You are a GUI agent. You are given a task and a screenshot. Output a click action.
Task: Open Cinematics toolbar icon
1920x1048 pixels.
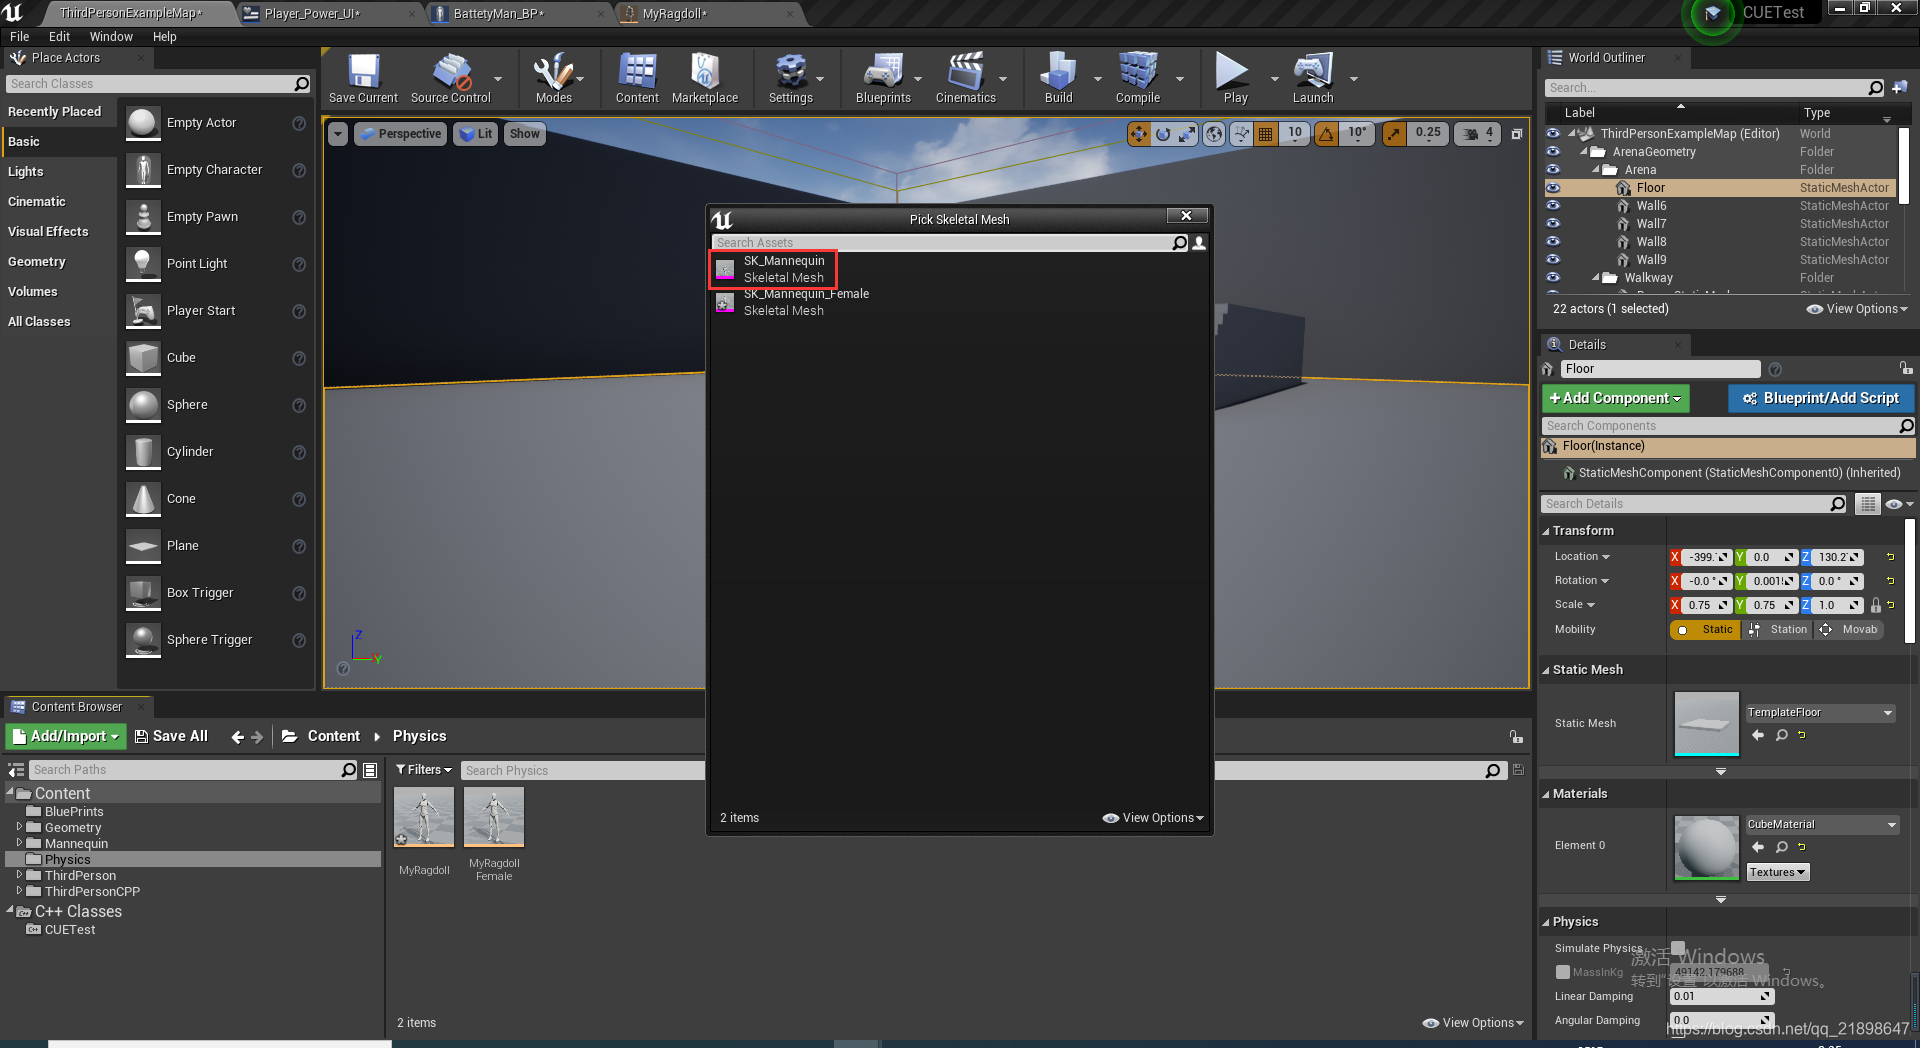coord(965,78)
